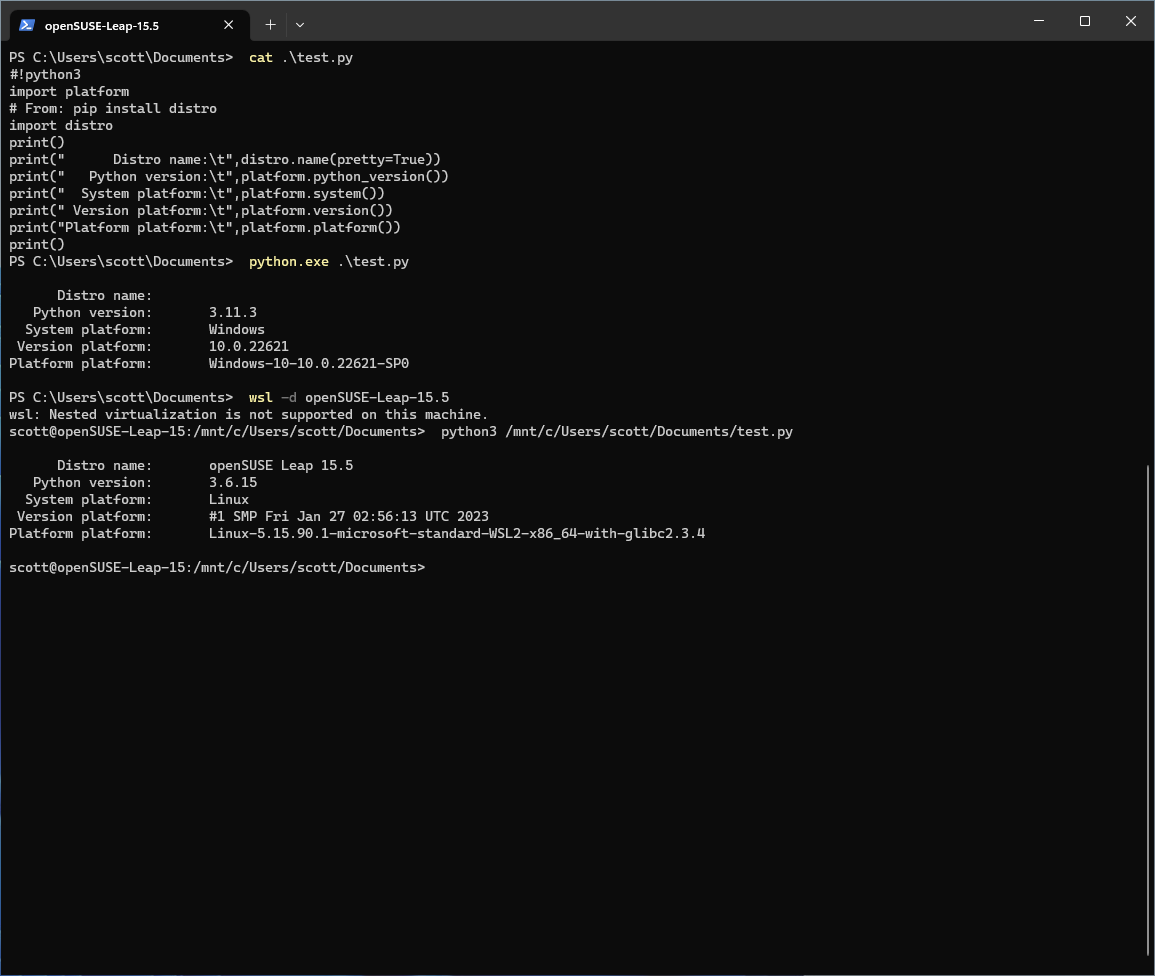Minimize the terminal window

click(1039, 21)
